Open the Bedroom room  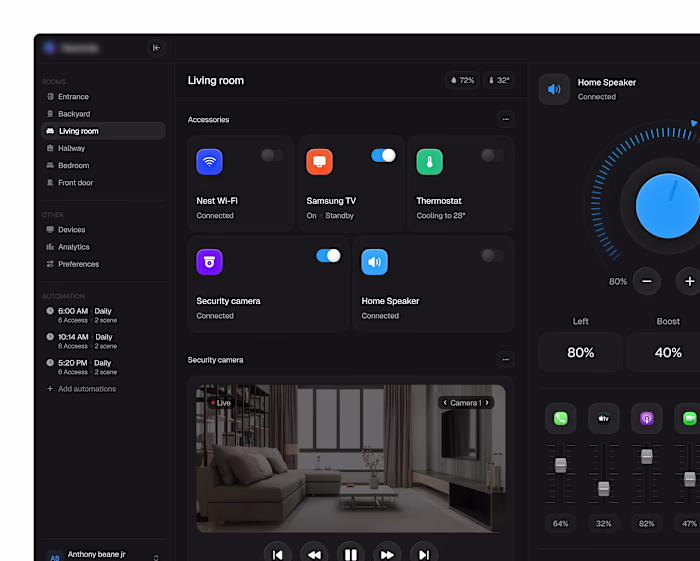(104, 166)
